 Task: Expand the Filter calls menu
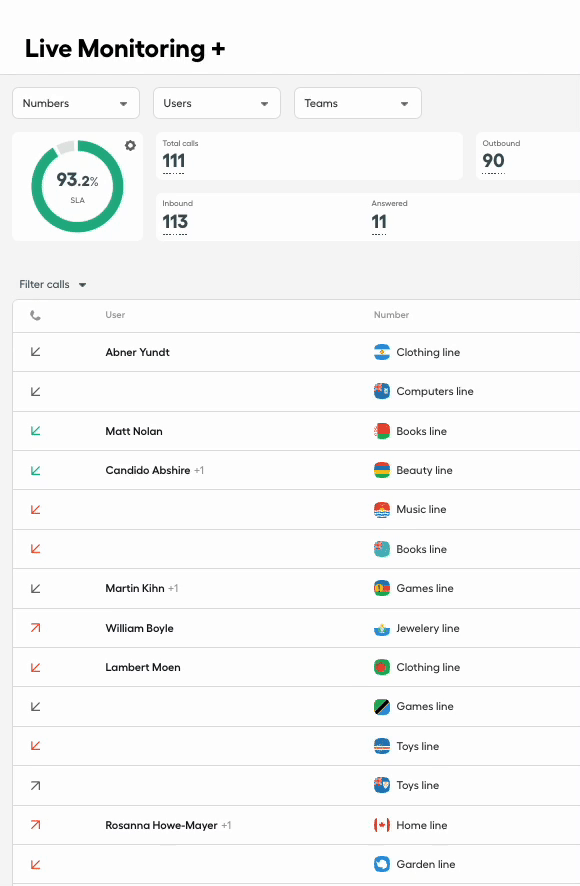point(53,284)
